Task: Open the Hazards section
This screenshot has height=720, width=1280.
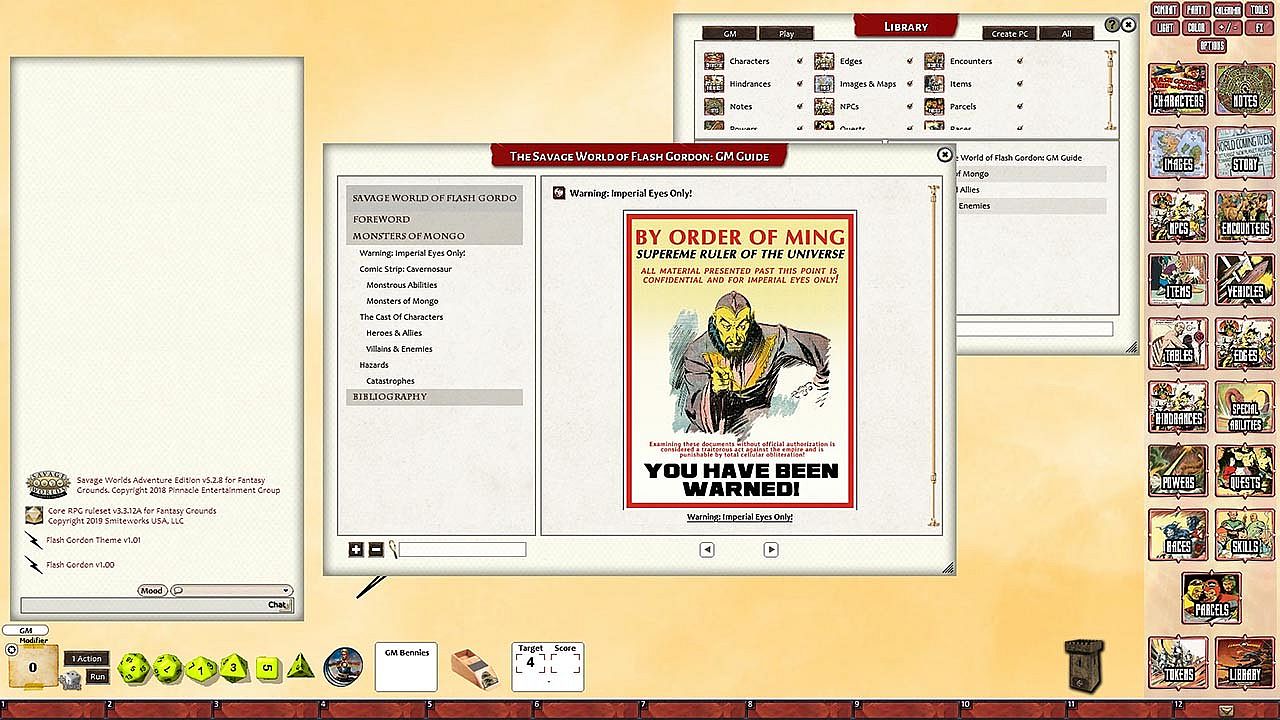Action: 374,365
